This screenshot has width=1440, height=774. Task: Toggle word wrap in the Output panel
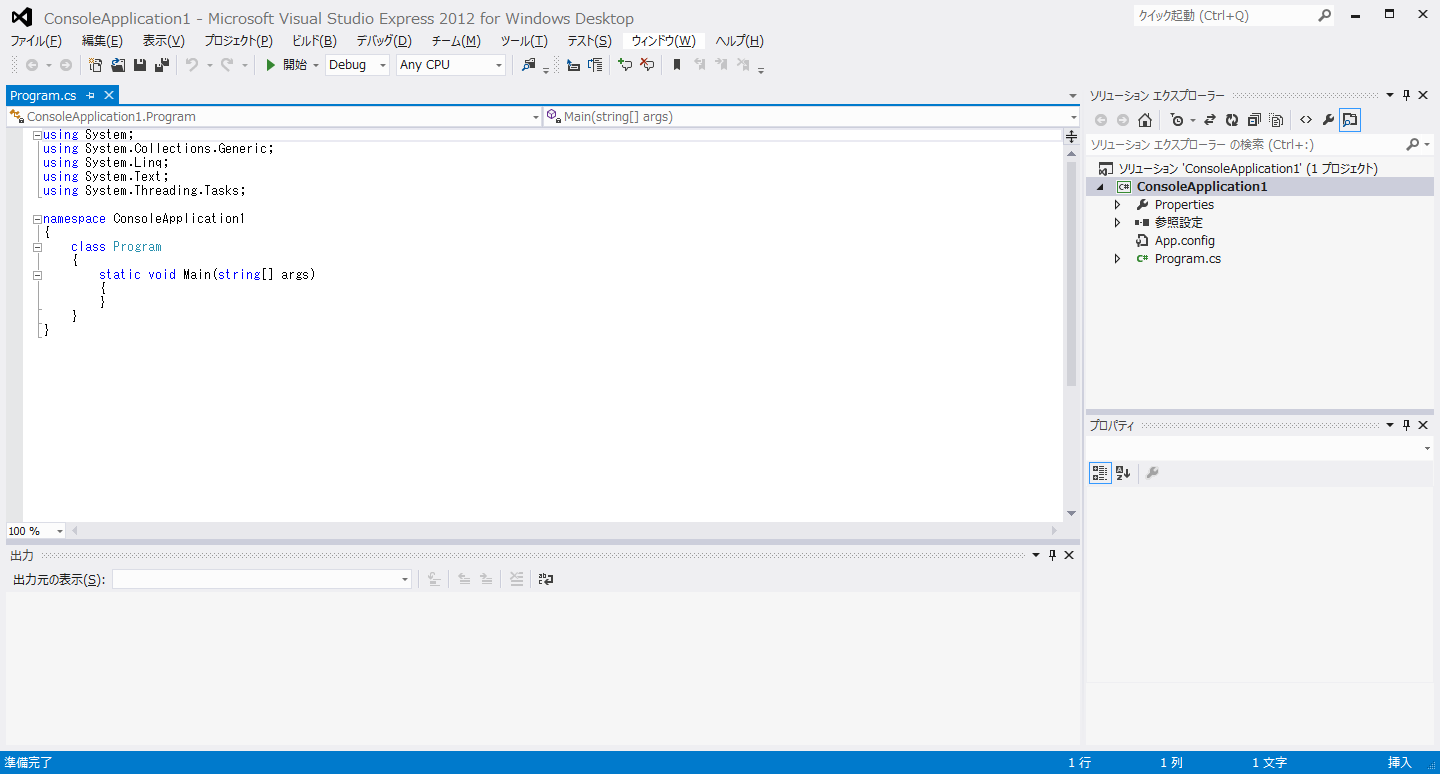point(546,579)
